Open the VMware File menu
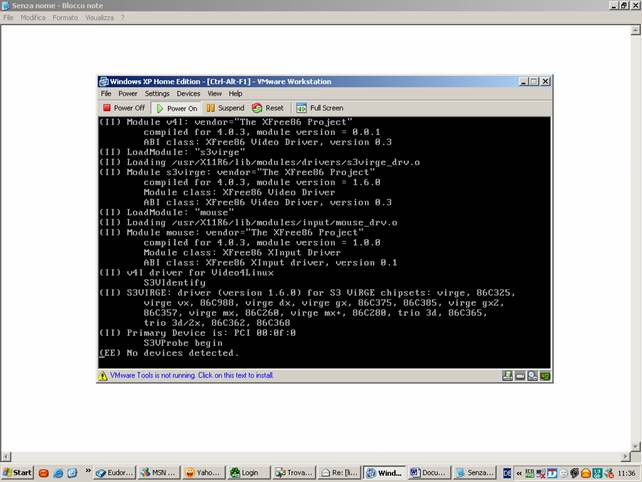Viewport: 642px width, 482px height. pyautogui.click(x=106, y=93)
